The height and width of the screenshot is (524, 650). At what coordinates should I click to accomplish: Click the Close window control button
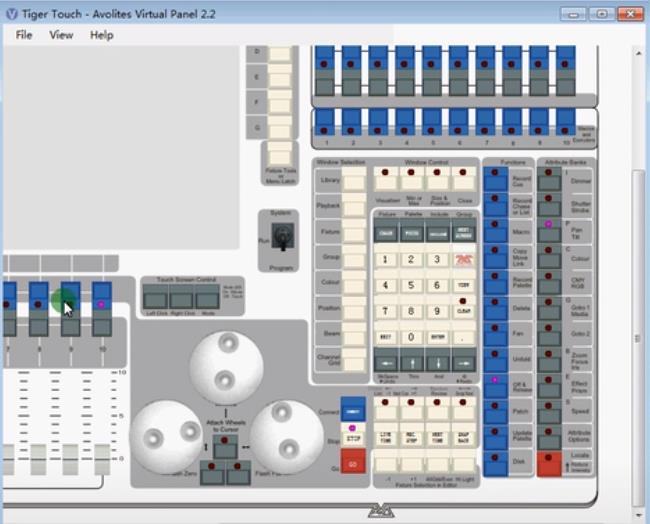[x=463, y=178]
